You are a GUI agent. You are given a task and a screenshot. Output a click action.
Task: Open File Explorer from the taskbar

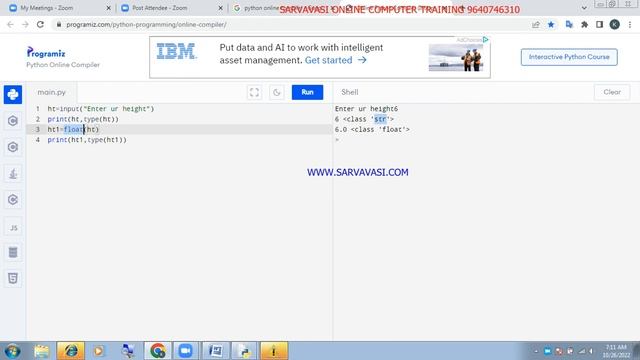(42, 351)
